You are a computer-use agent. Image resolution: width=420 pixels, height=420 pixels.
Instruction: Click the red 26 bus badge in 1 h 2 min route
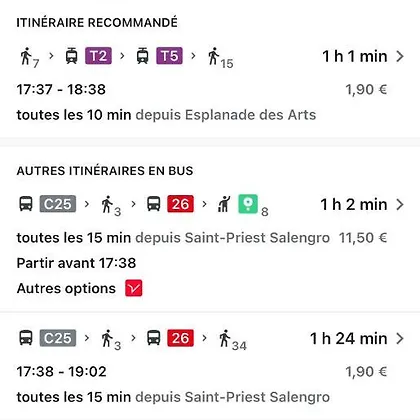click(180, 204)
